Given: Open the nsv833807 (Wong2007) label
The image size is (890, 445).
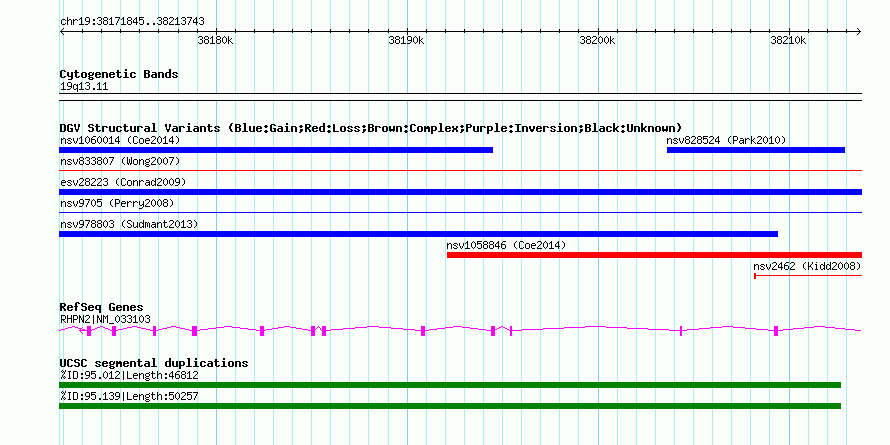Looking at the screenshot, I should (120, 161).
